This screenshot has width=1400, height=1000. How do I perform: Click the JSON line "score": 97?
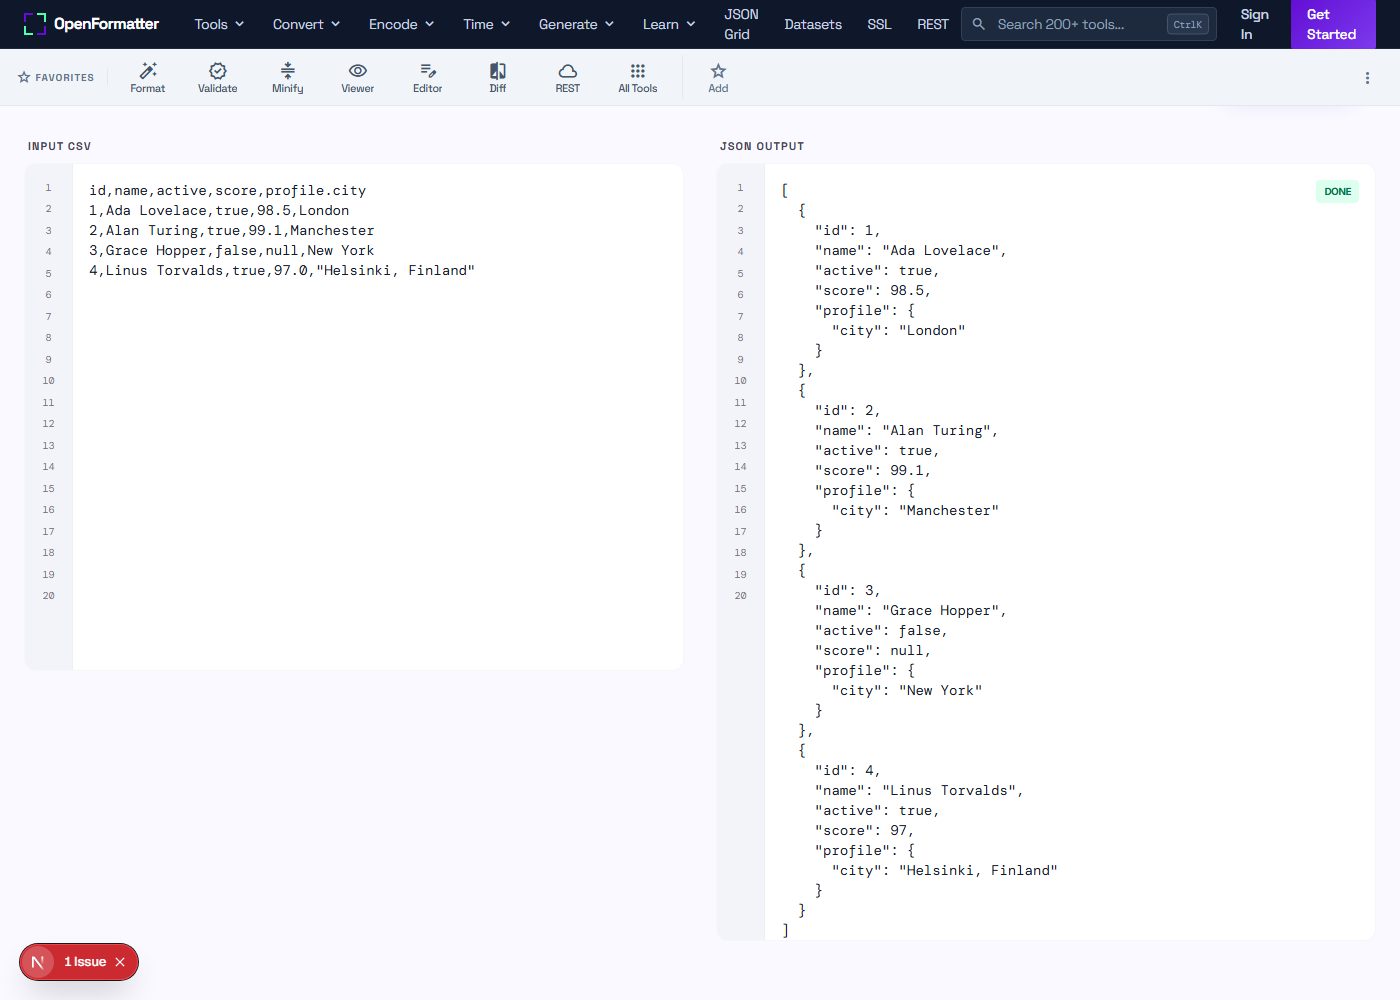(865, 831)
